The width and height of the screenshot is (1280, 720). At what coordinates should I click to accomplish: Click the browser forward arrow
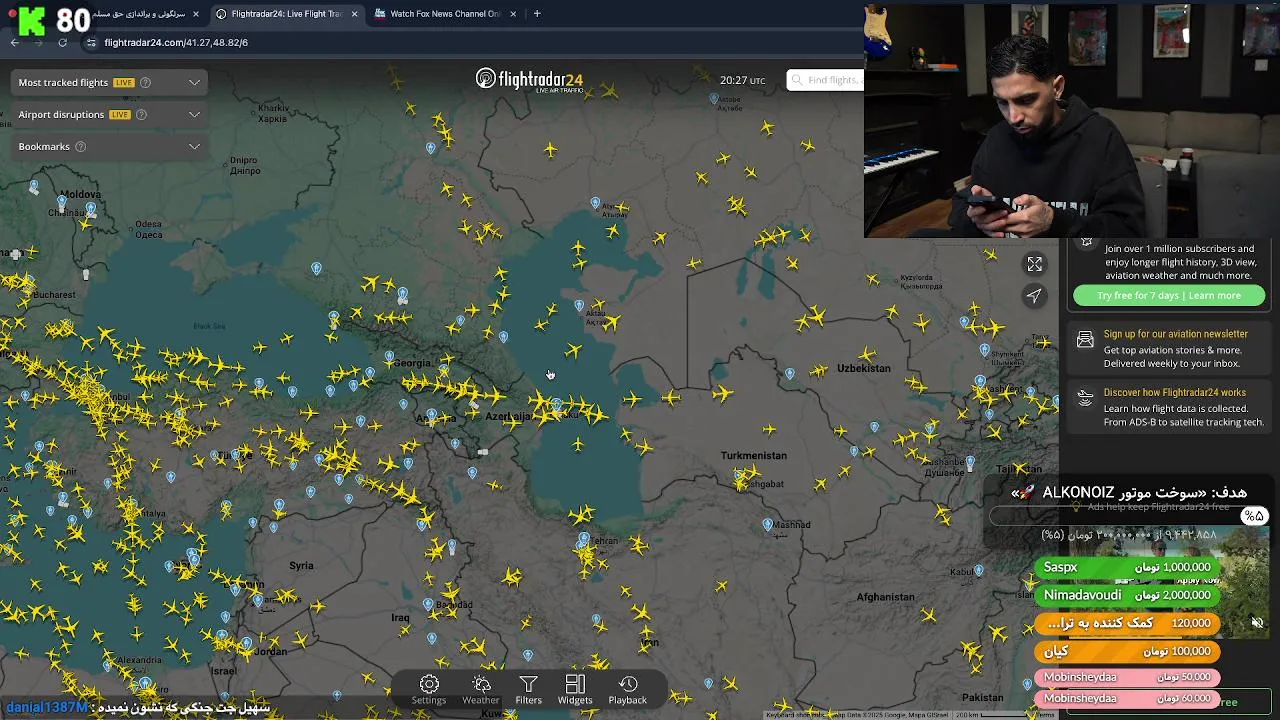click(39, 42)
